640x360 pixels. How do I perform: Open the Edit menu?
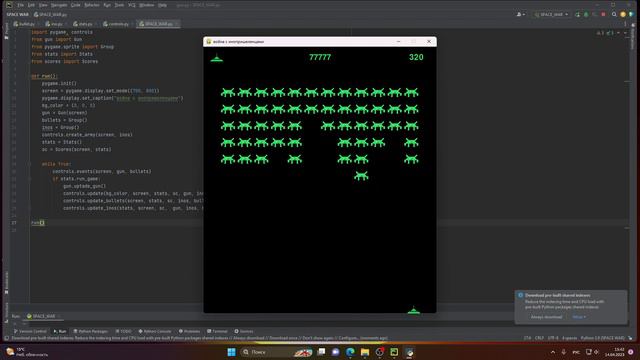coord(31,5)
